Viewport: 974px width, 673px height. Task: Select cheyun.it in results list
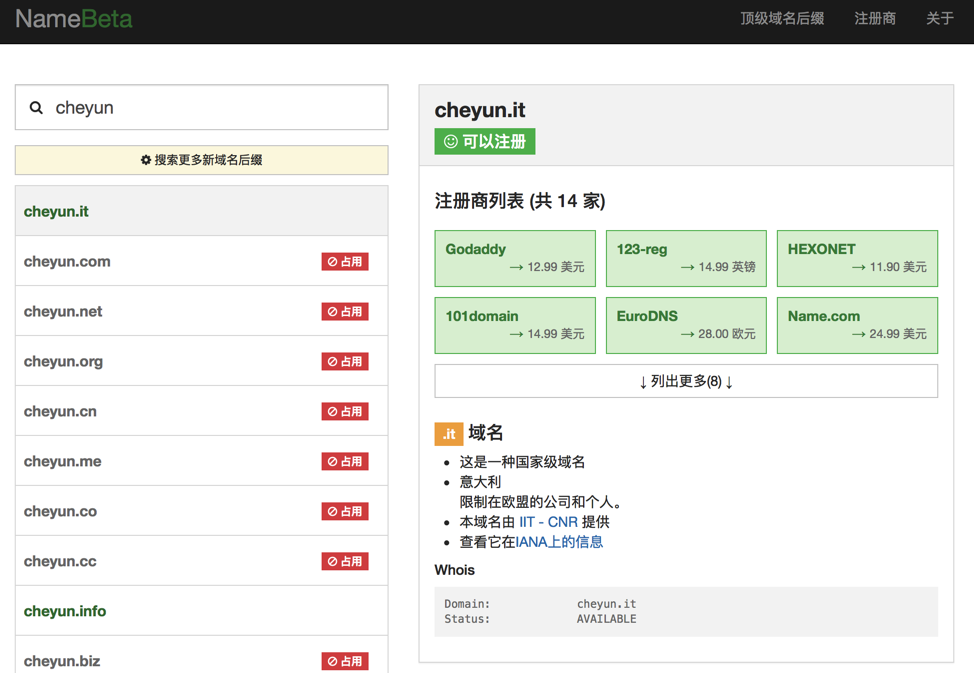(202, 211)
